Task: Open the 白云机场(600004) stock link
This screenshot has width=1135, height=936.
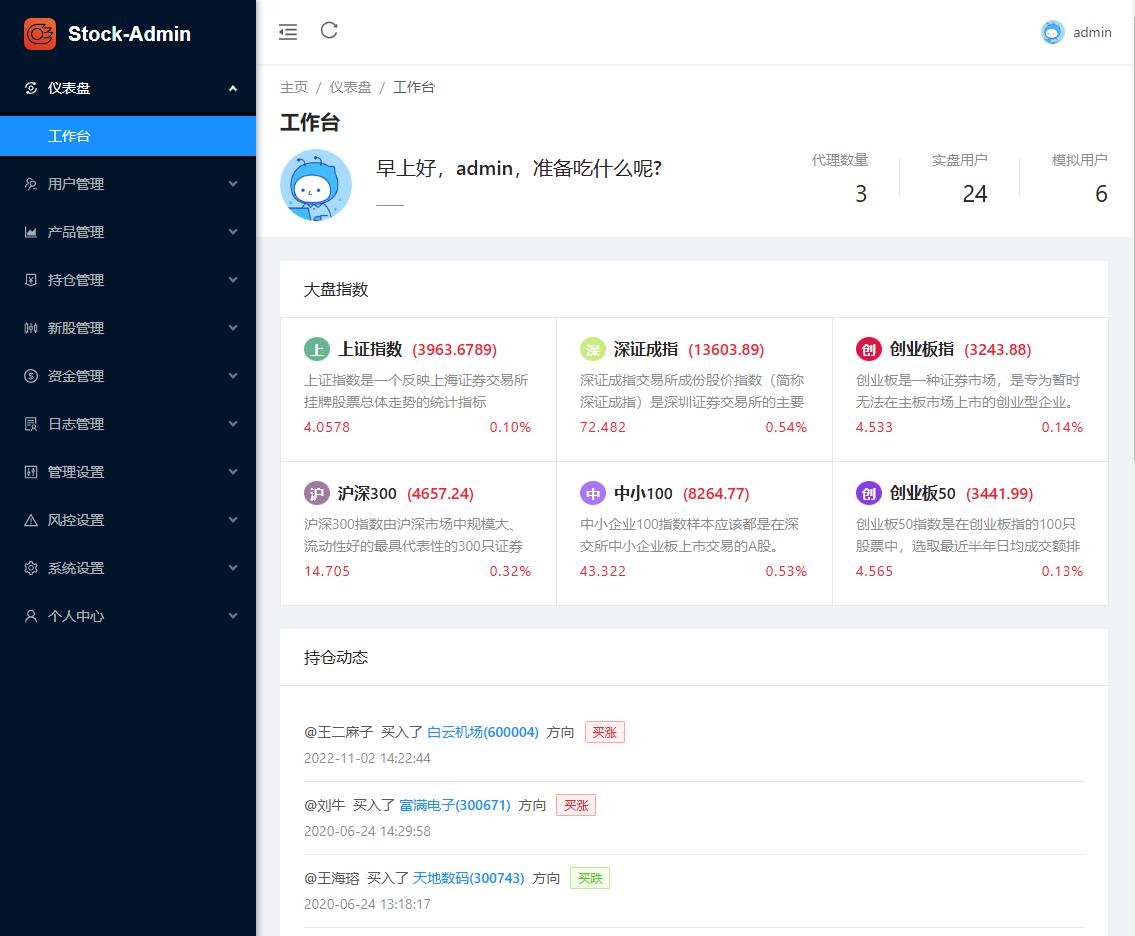Action: (483, 732)
